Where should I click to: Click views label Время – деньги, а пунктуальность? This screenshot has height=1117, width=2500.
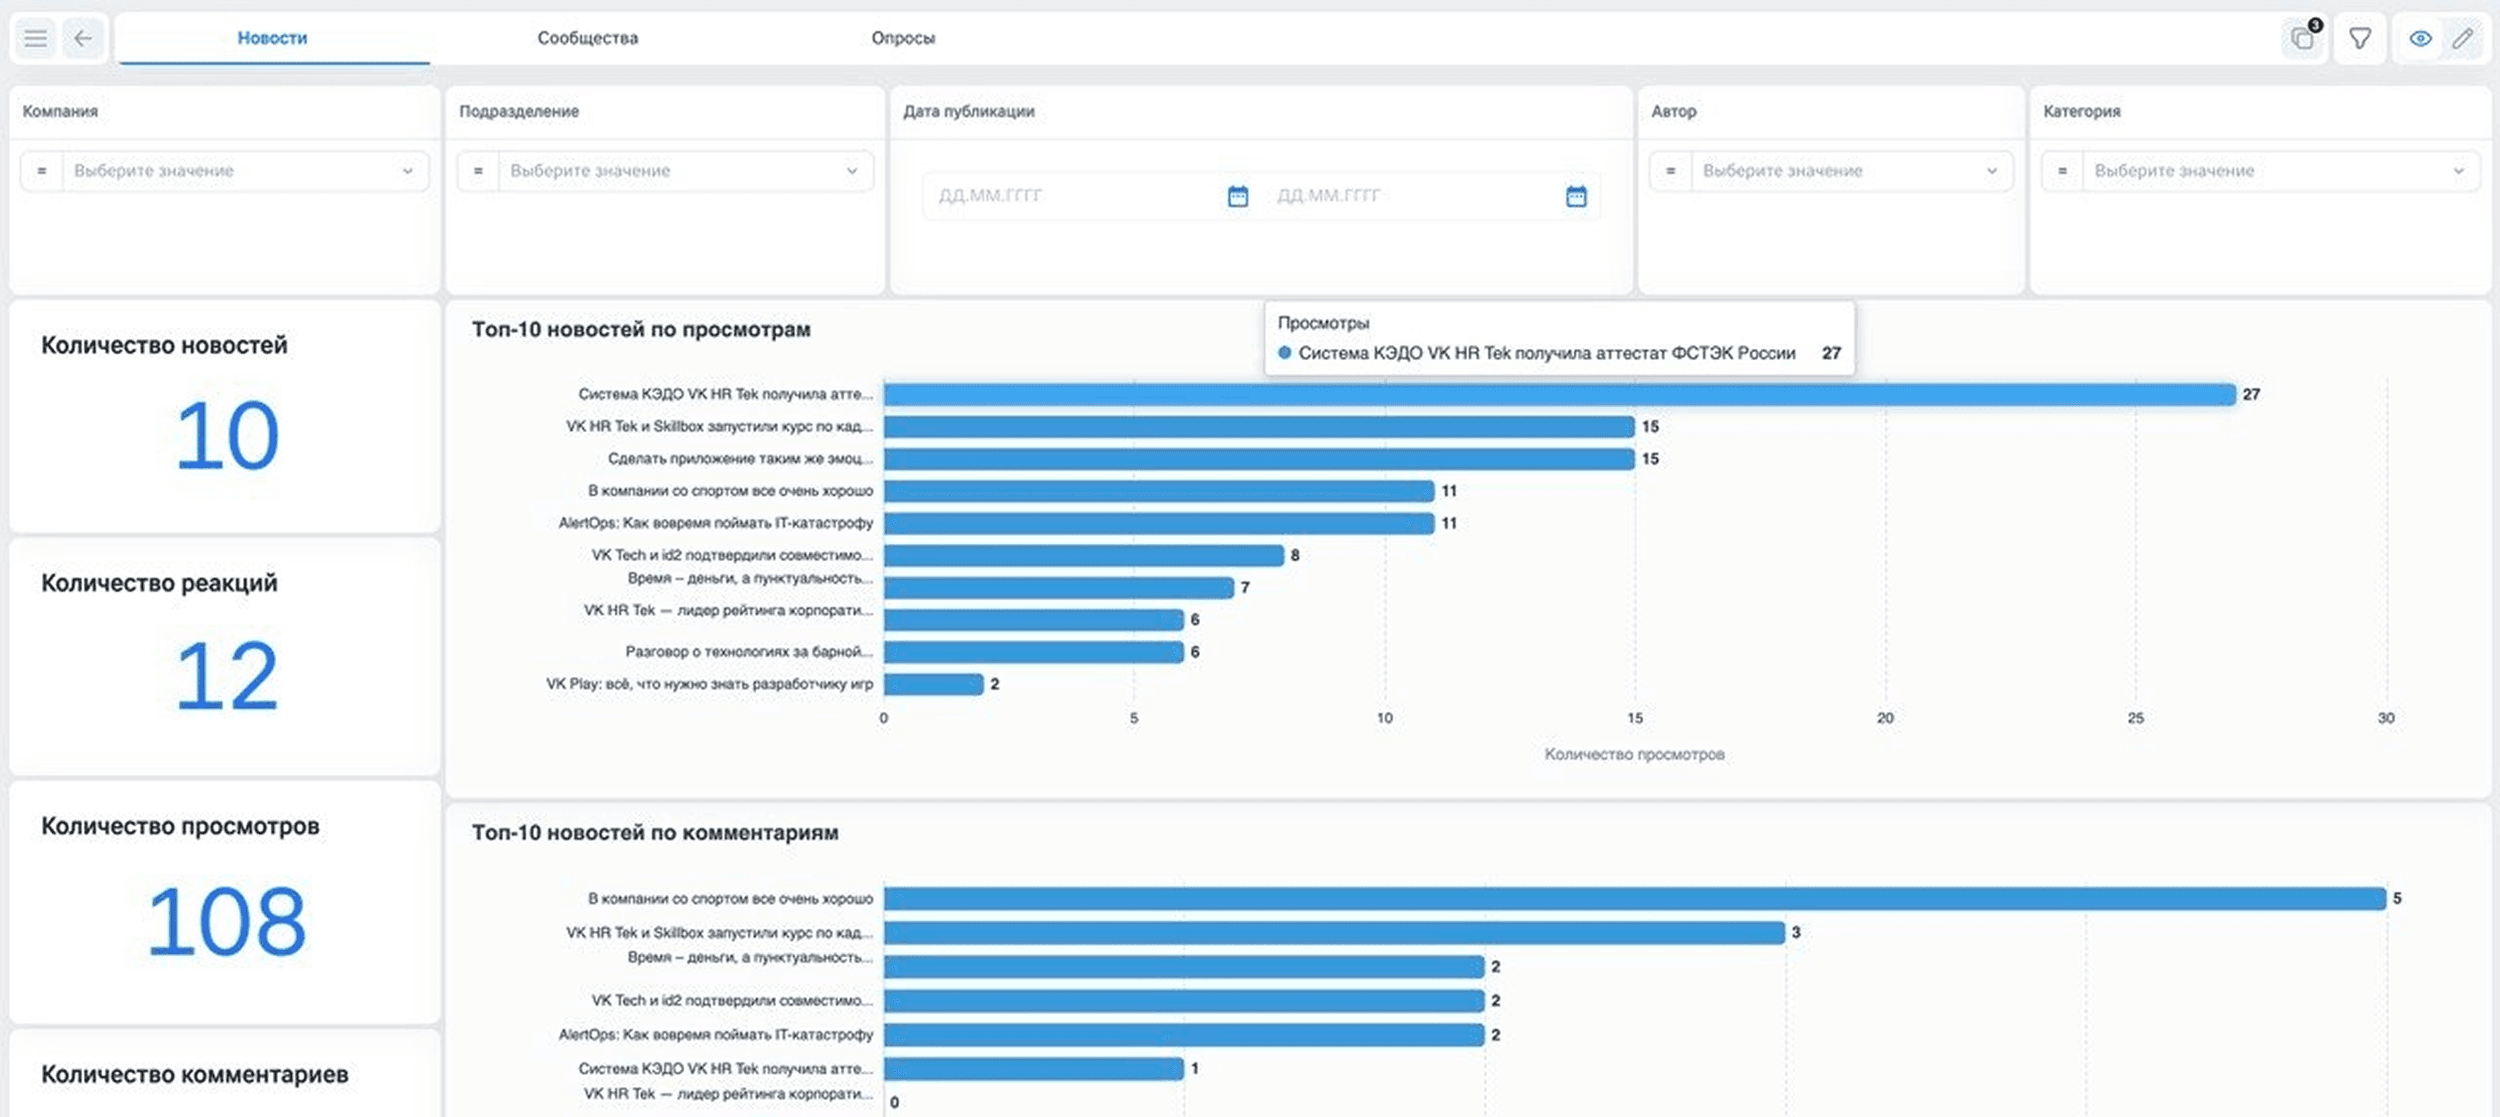coord(750,579)
